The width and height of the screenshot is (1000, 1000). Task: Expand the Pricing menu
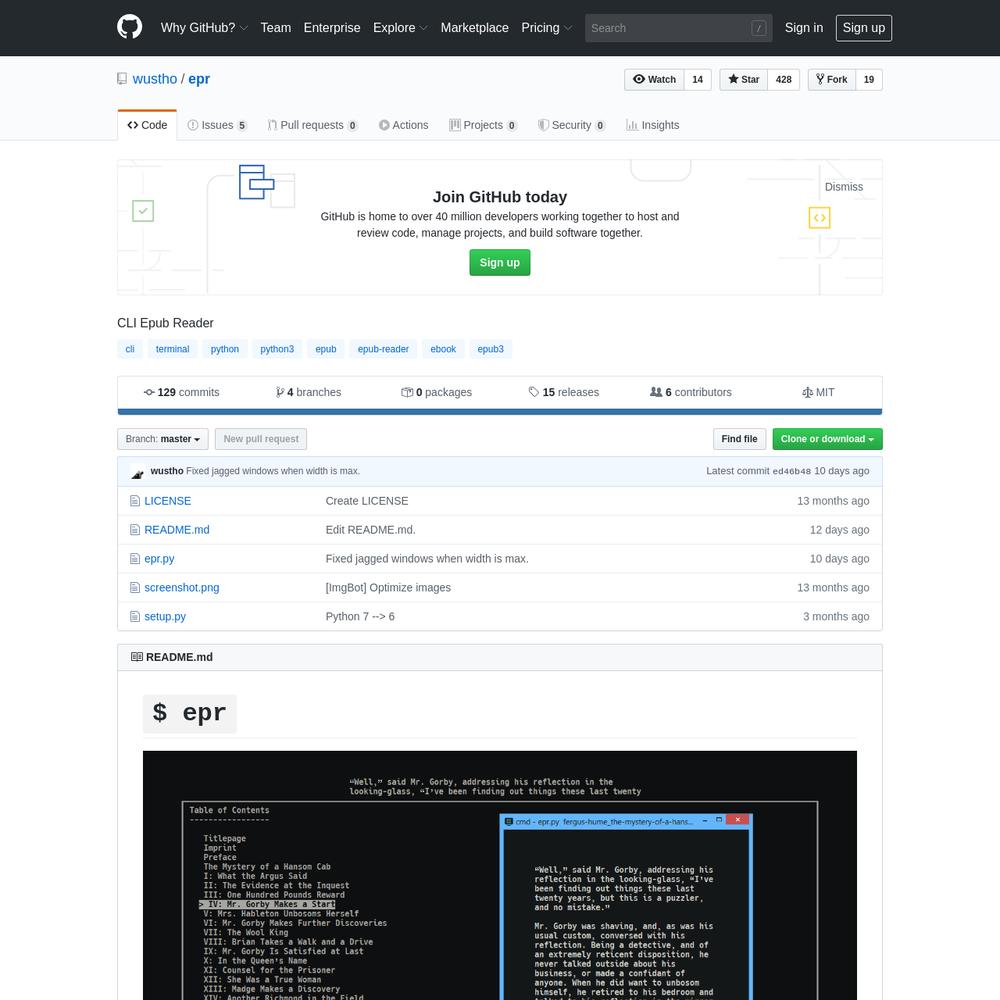click(x=547, y=28)
